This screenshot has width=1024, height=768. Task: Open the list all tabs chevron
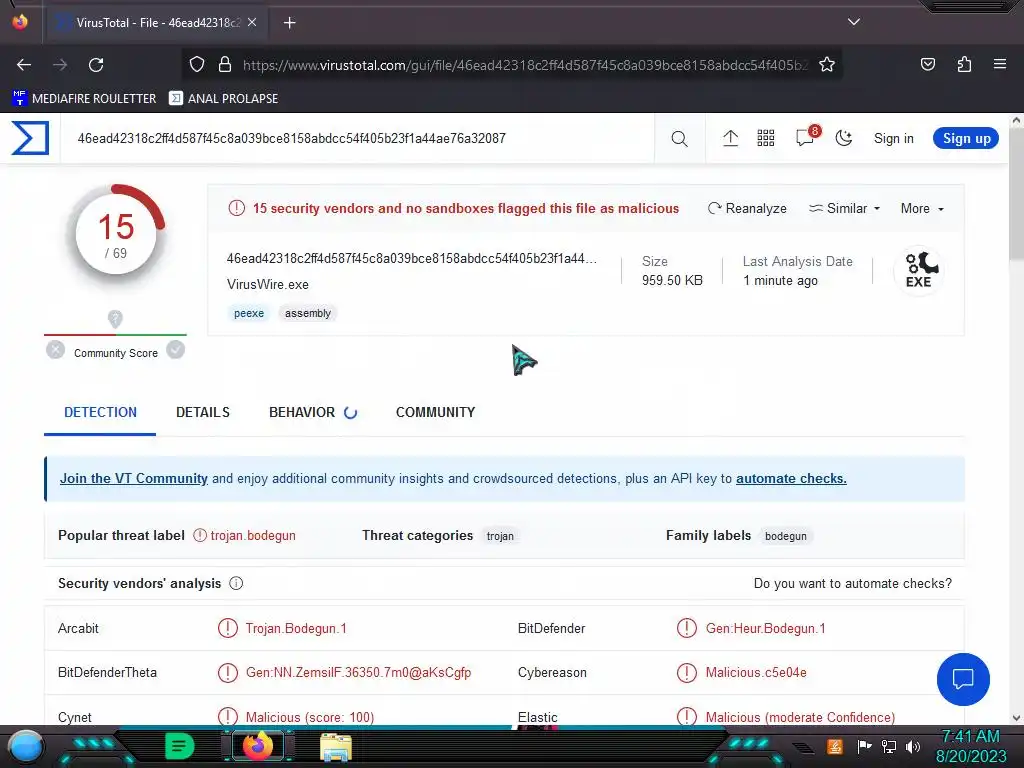[x=854, y=22]
